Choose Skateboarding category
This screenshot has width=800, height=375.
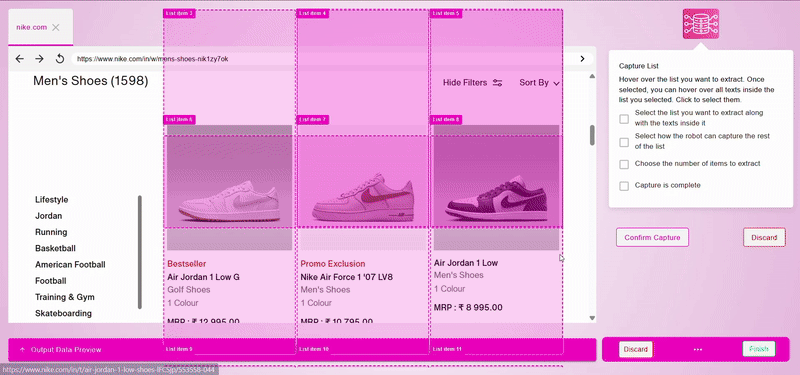(x=63, y=313)
